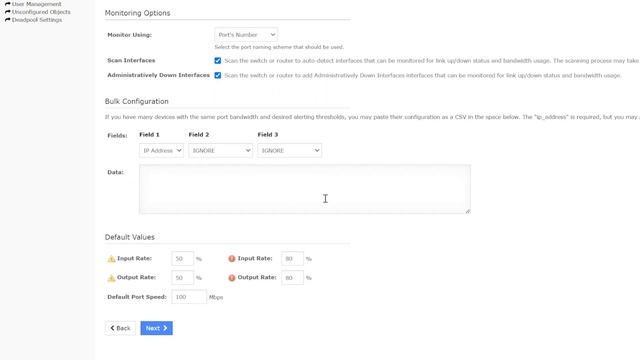Open Field 3 IGNORE dropdown
The width and height of the screenshot is (640, 360).
(289, 151)
